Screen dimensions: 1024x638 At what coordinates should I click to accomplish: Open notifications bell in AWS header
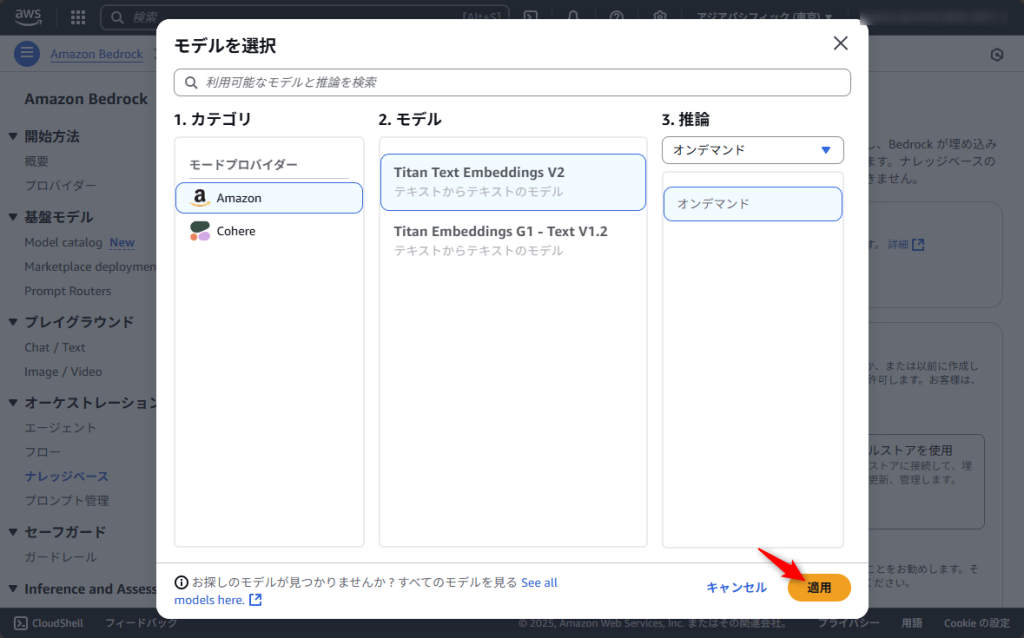click(x=573, y=17)
